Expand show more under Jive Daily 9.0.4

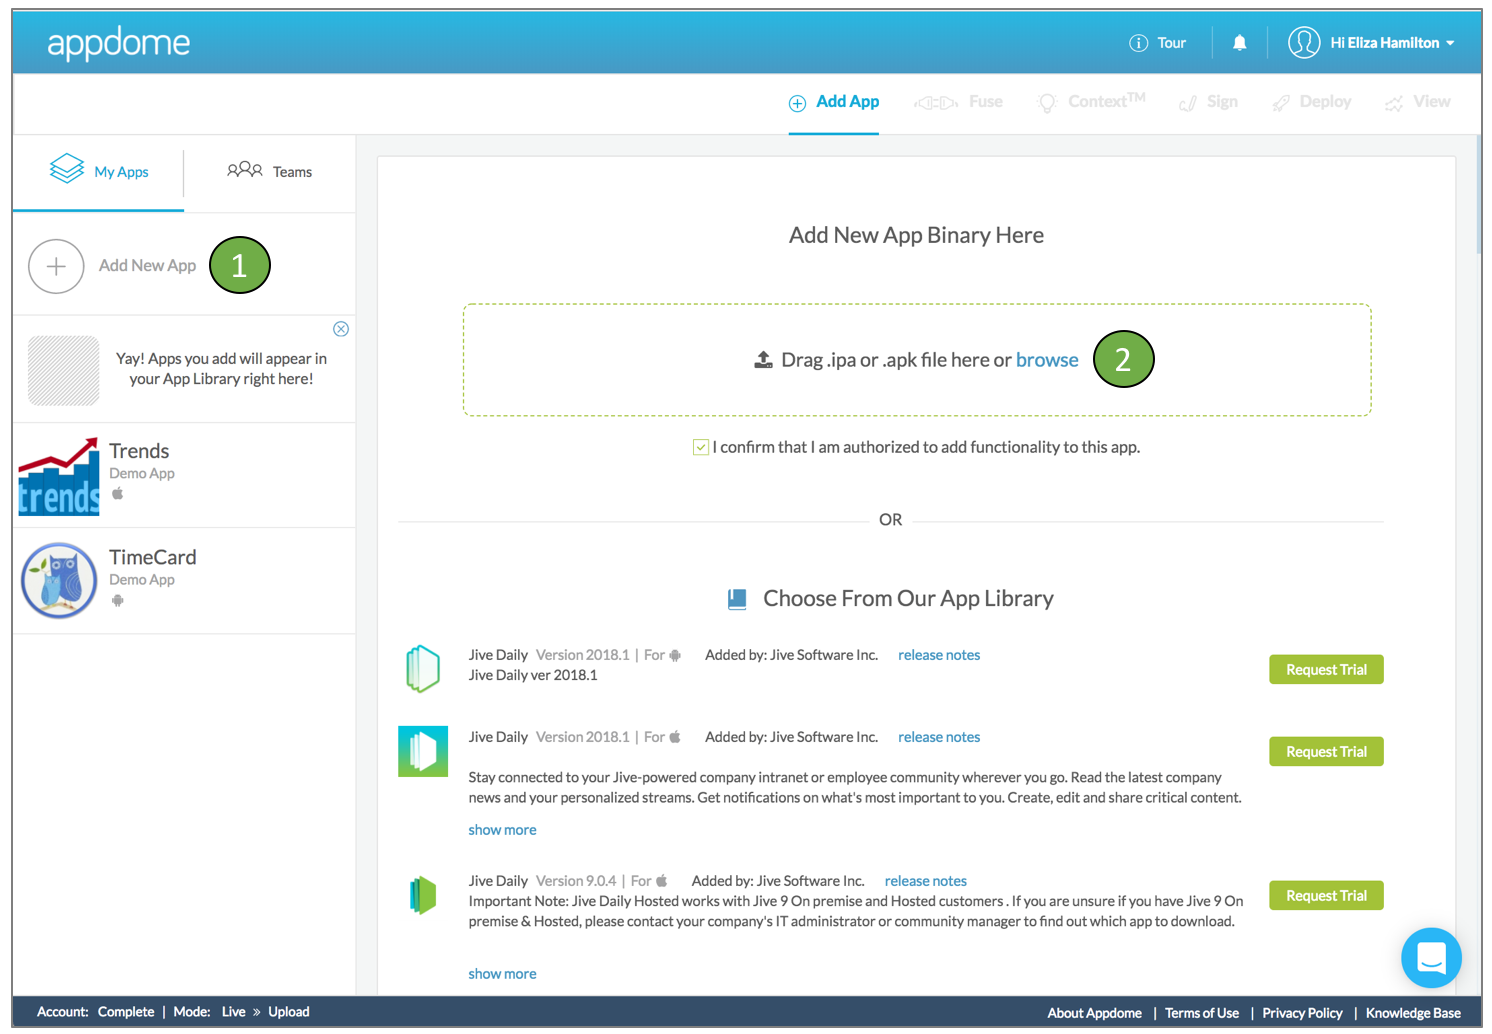(502, 974)
